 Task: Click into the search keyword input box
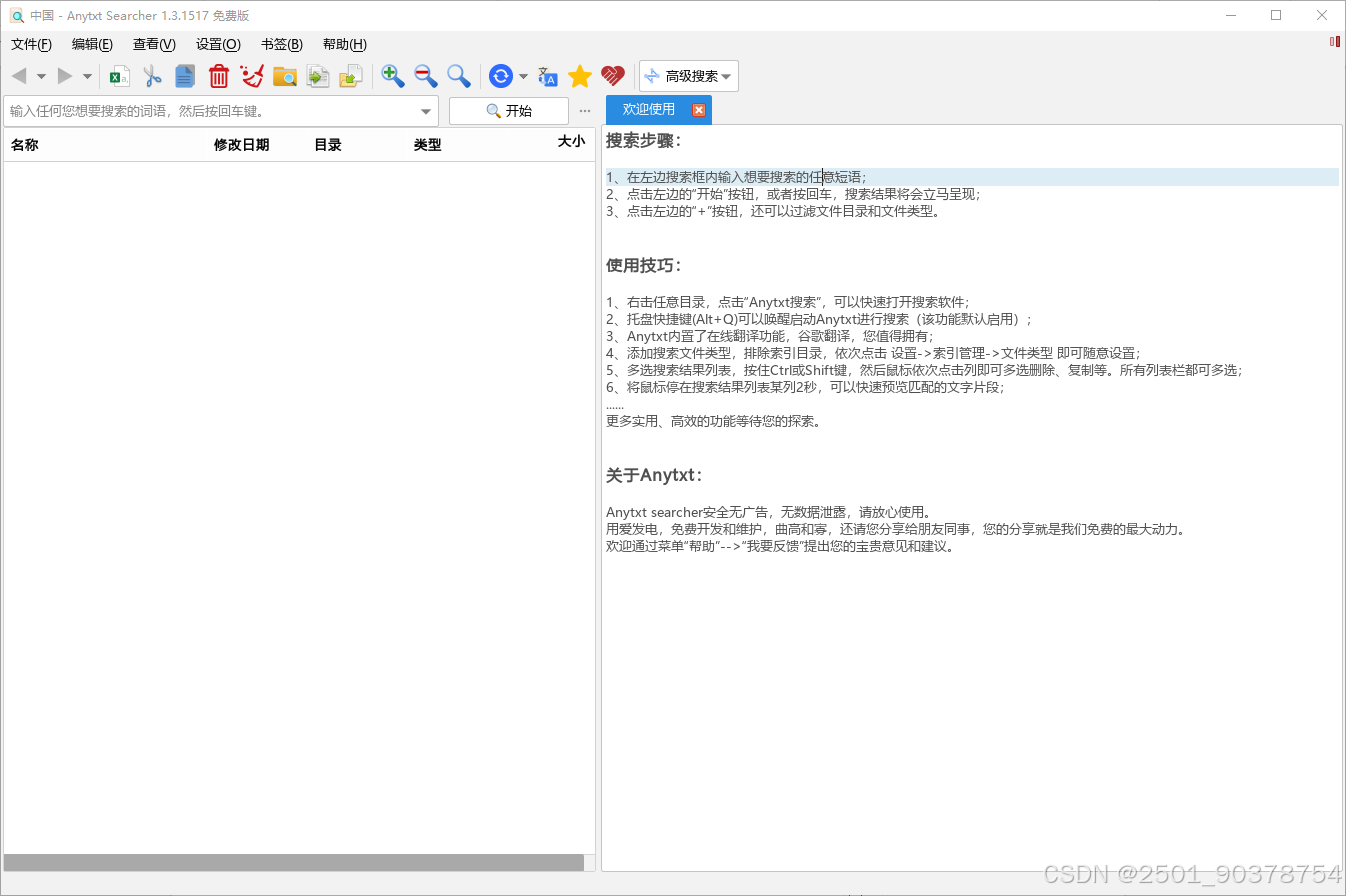tap(210, 111)
